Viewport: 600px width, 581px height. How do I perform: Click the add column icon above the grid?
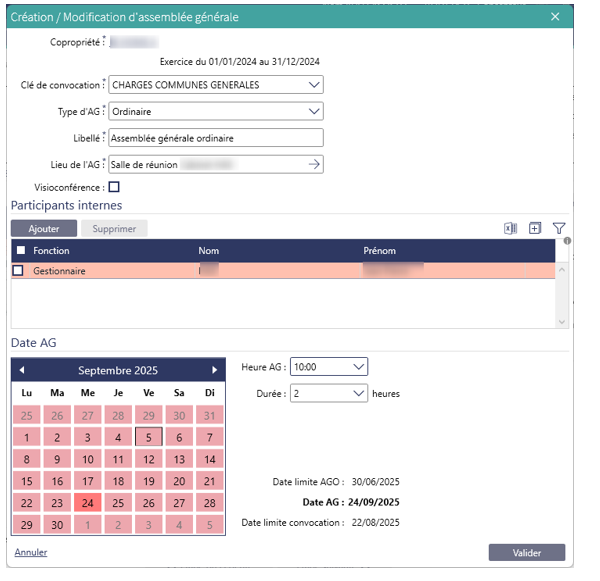535,228
